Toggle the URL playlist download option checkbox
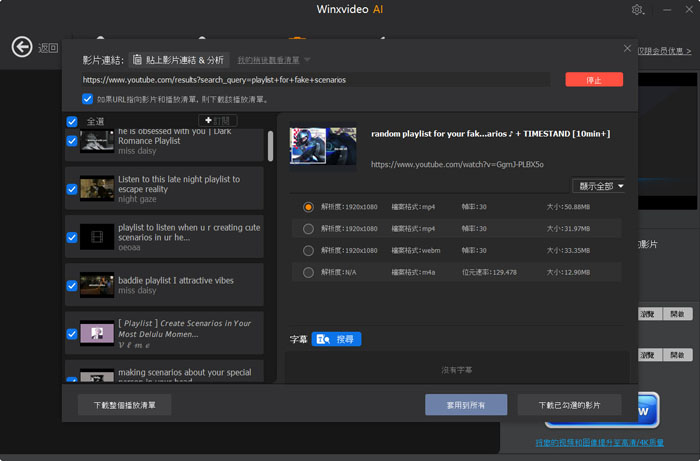700x461 pixels. pos(89,99)
